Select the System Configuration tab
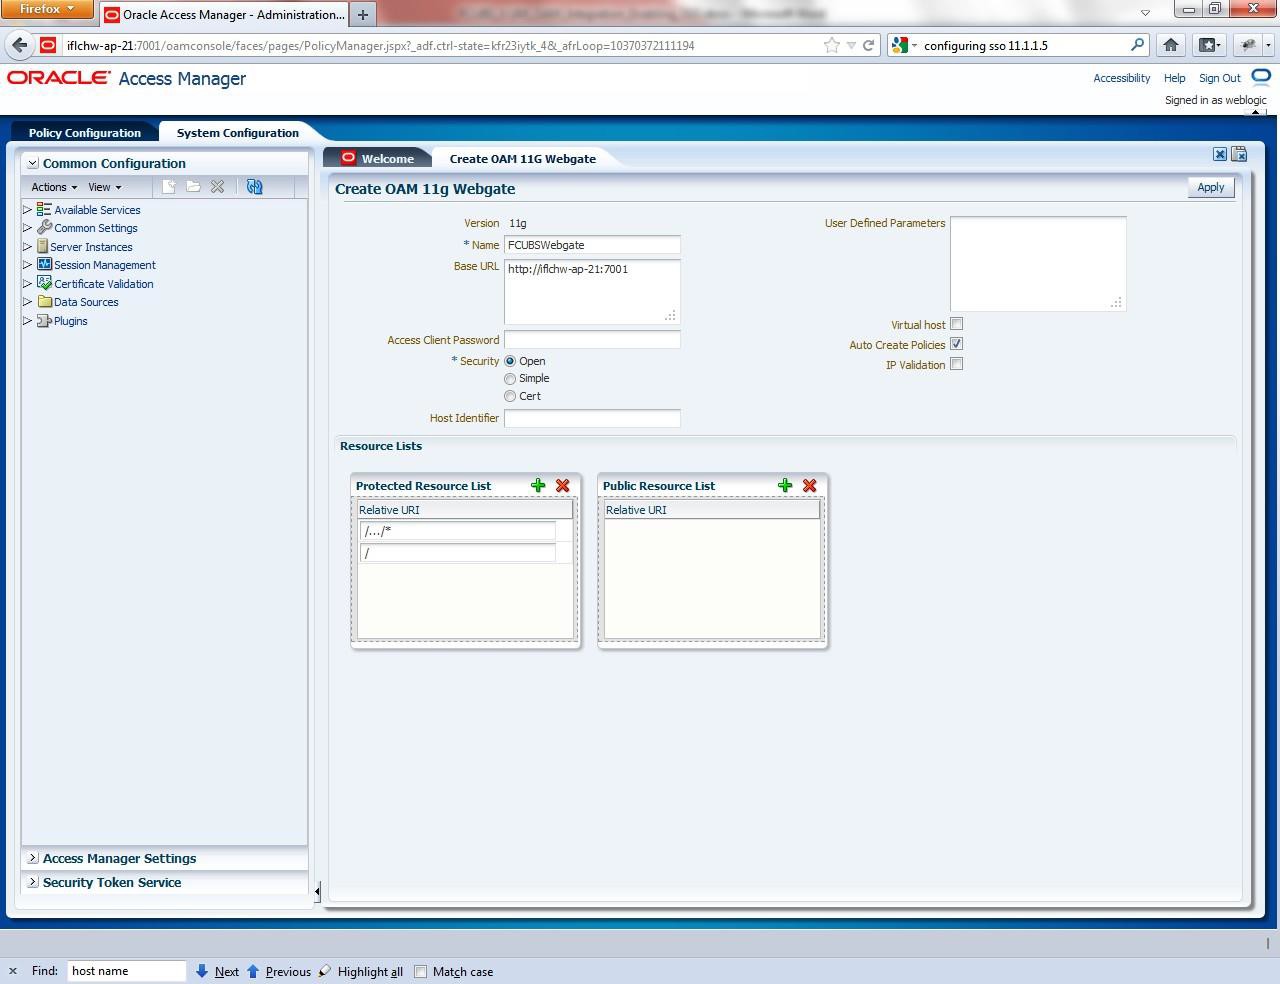The image size is (1280, 984). coord(237,132)
